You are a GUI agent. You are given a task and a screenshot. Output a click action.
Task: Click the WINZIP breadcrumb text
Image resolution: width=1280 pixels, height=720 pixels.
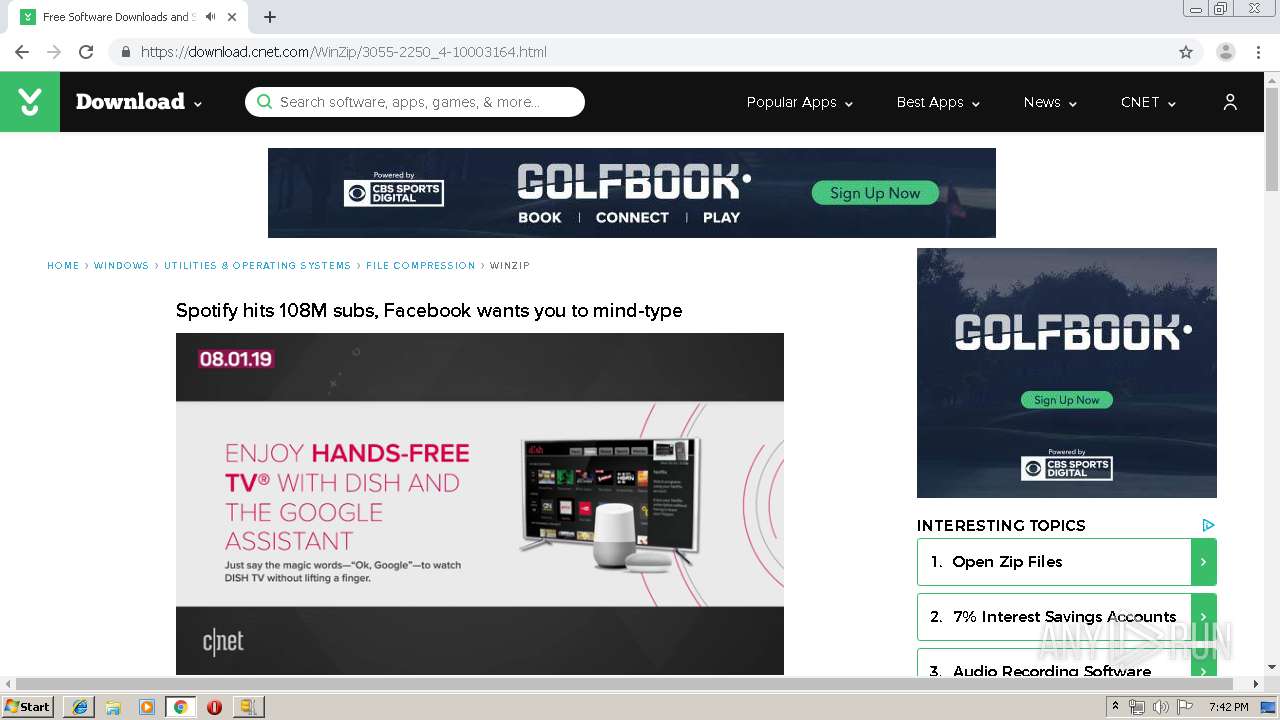(510, 266)
